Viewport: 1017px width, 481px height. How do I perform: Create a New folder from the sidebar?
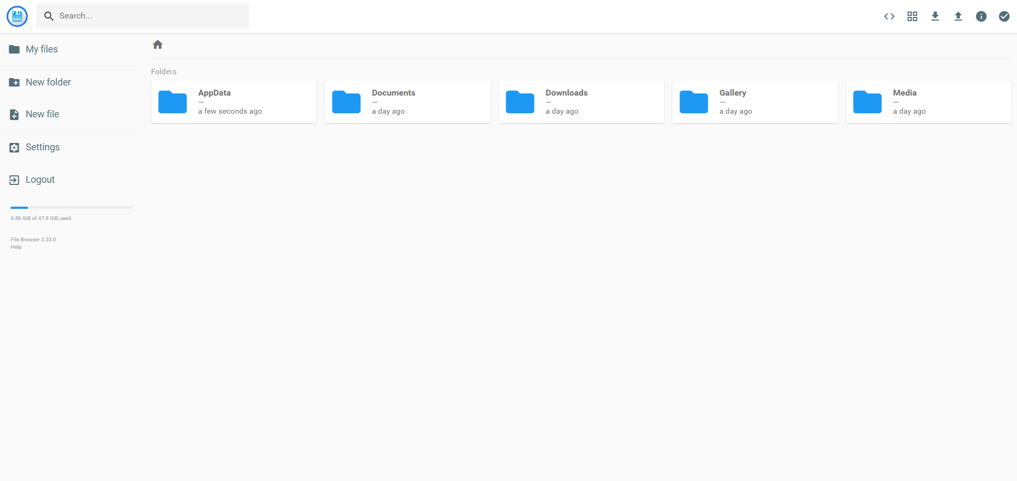tap(67, 82)
